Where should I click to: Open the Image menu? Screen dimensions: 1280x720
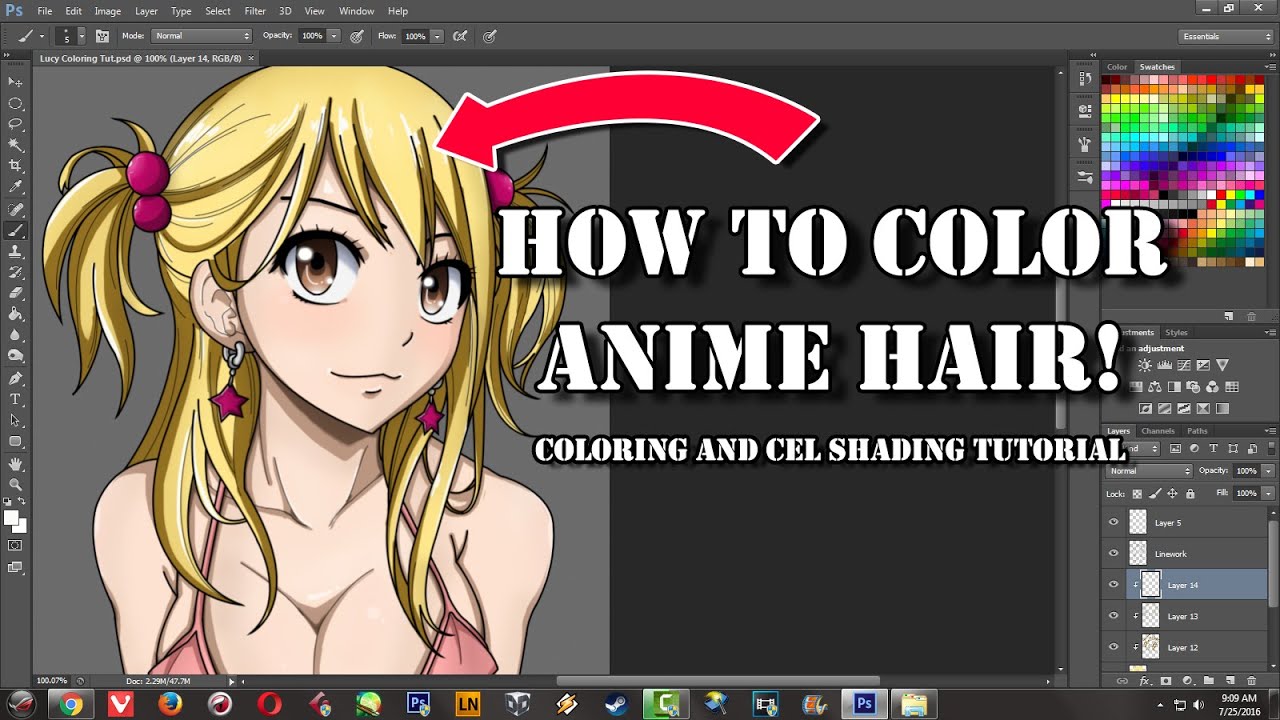click(x=107, y=11)
